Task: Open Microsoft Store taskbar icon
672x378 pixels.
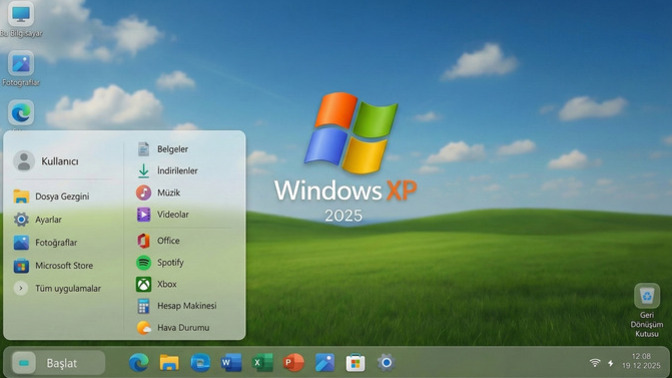Action: point(355,363)
